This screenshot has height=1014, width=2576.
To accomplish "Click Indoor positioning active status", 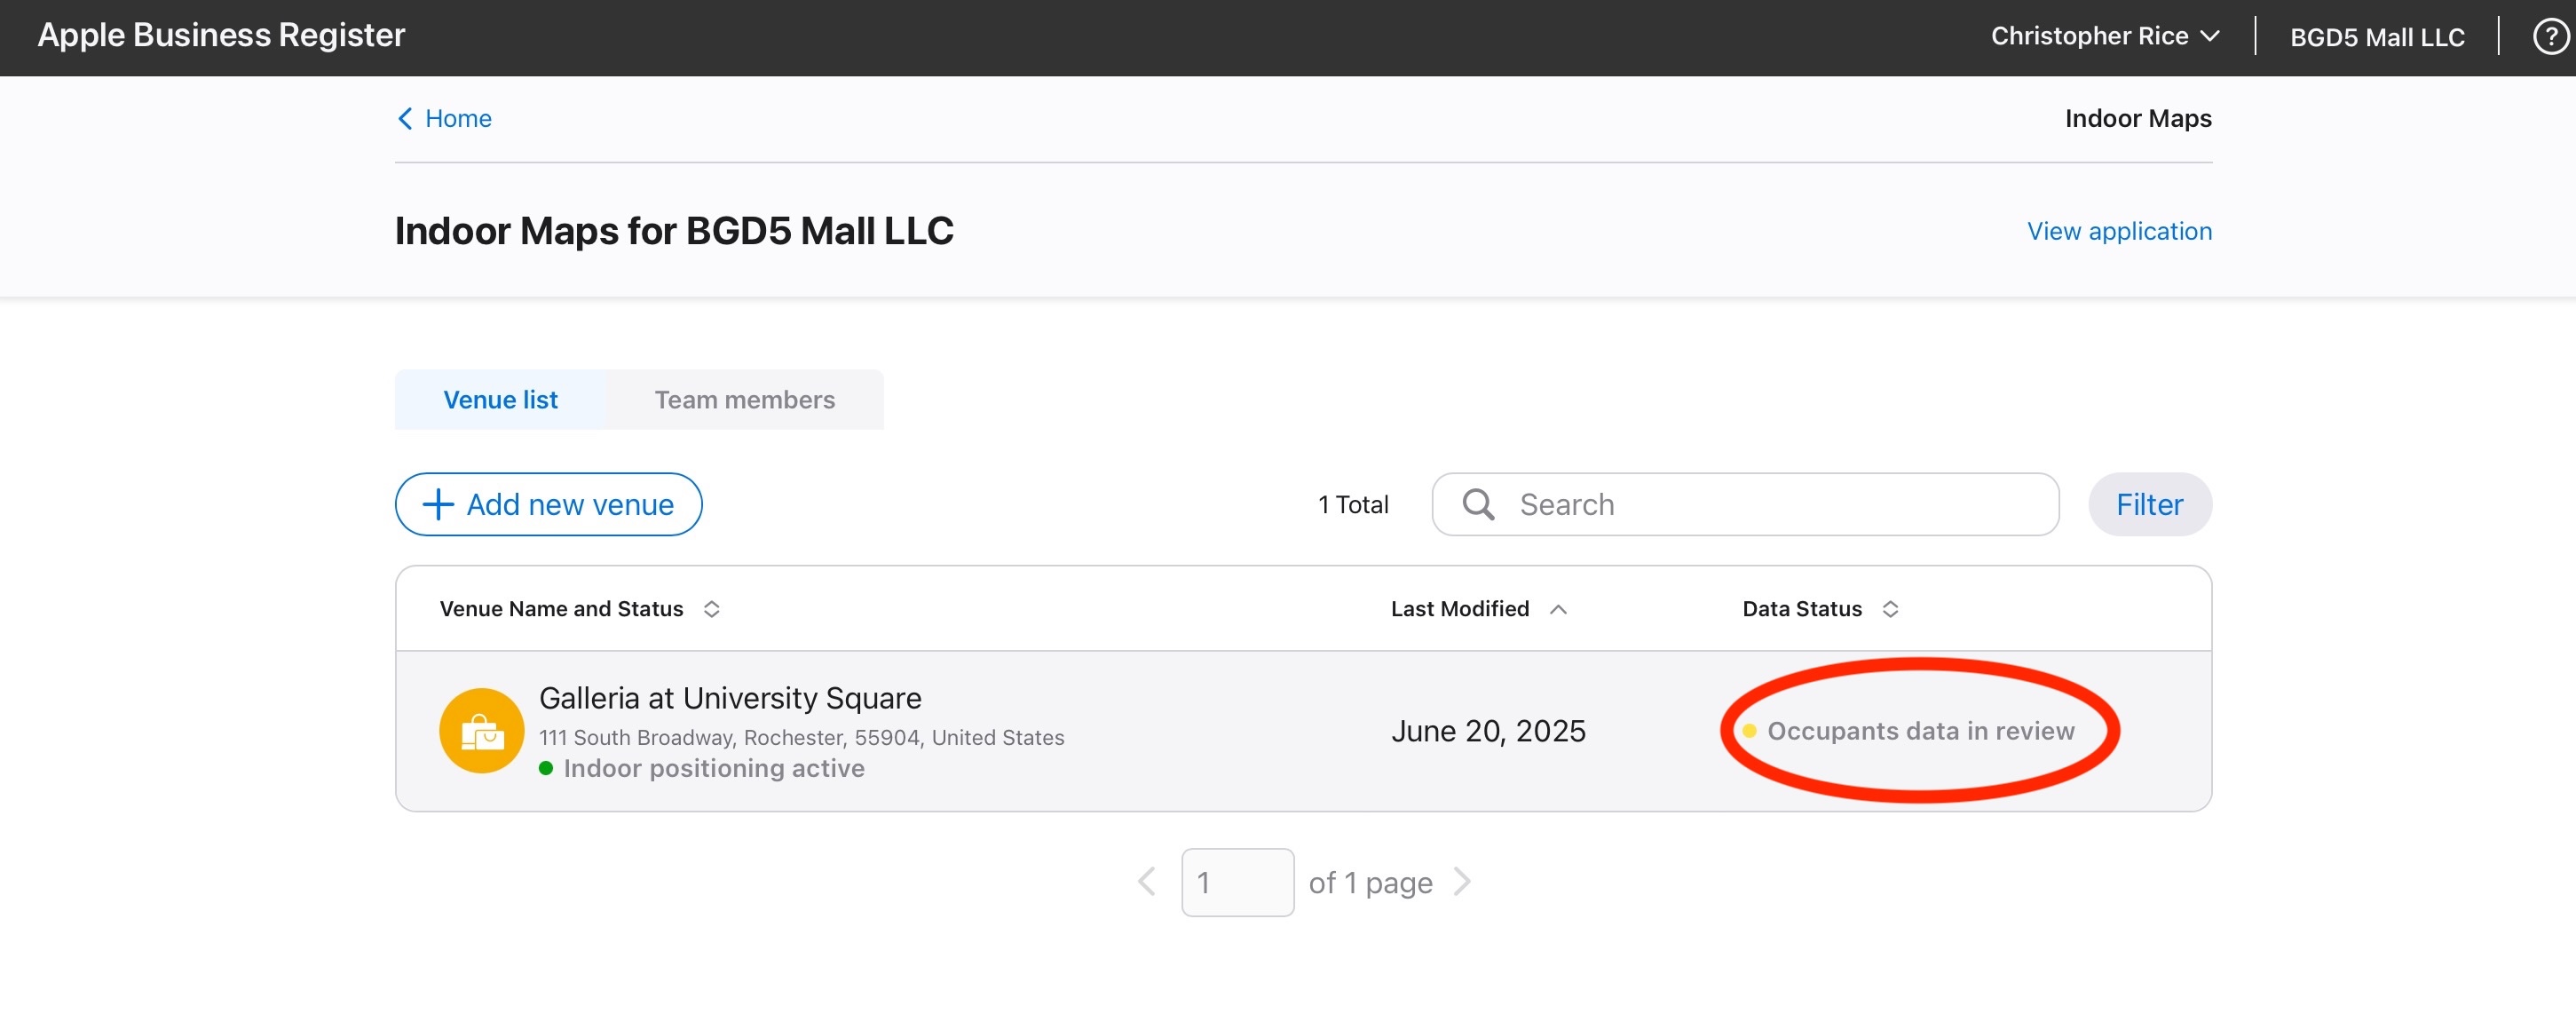I will [x=713, y=768].
